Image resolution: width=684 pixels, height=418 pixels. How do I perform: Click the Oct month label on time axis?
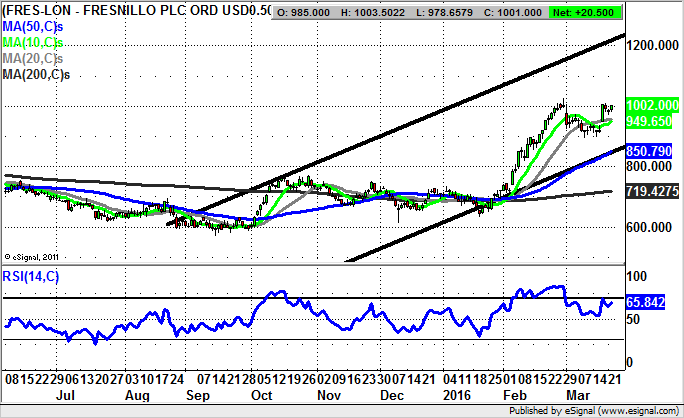coord(261,396)
